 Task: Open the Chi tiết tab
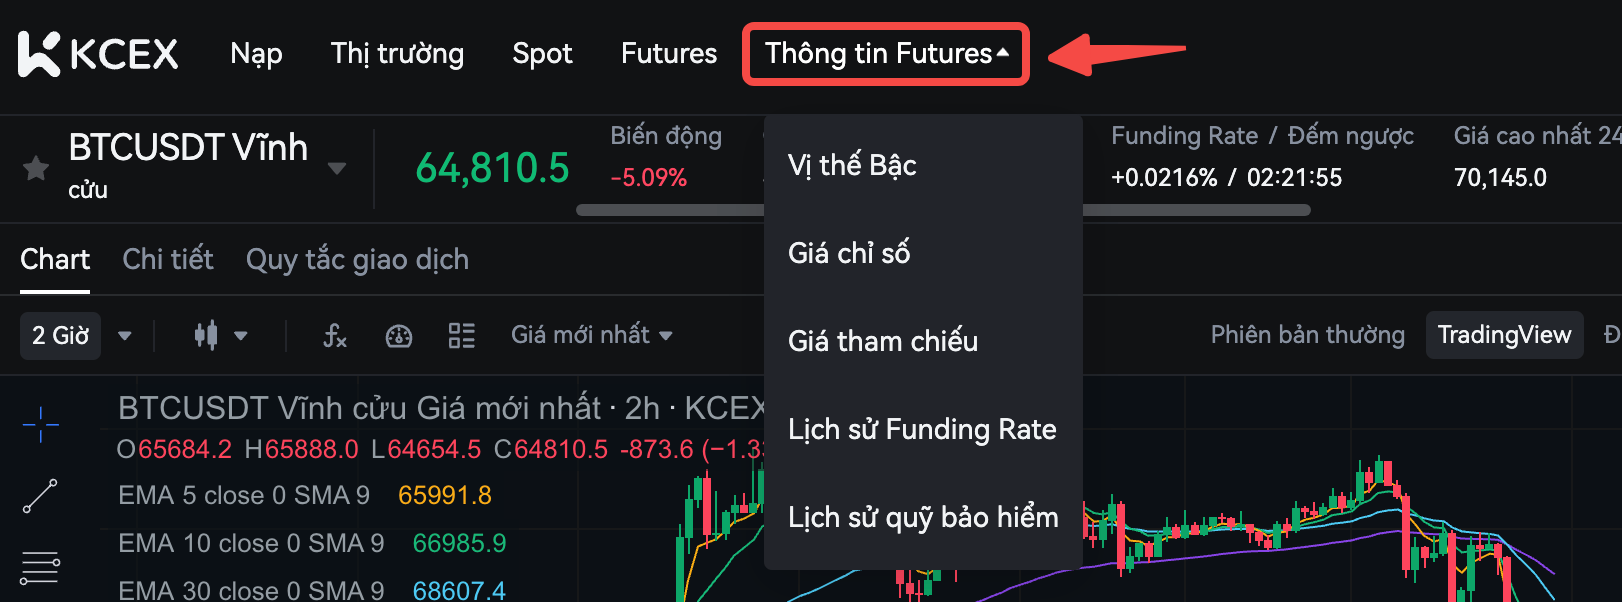tap(168, 260)
